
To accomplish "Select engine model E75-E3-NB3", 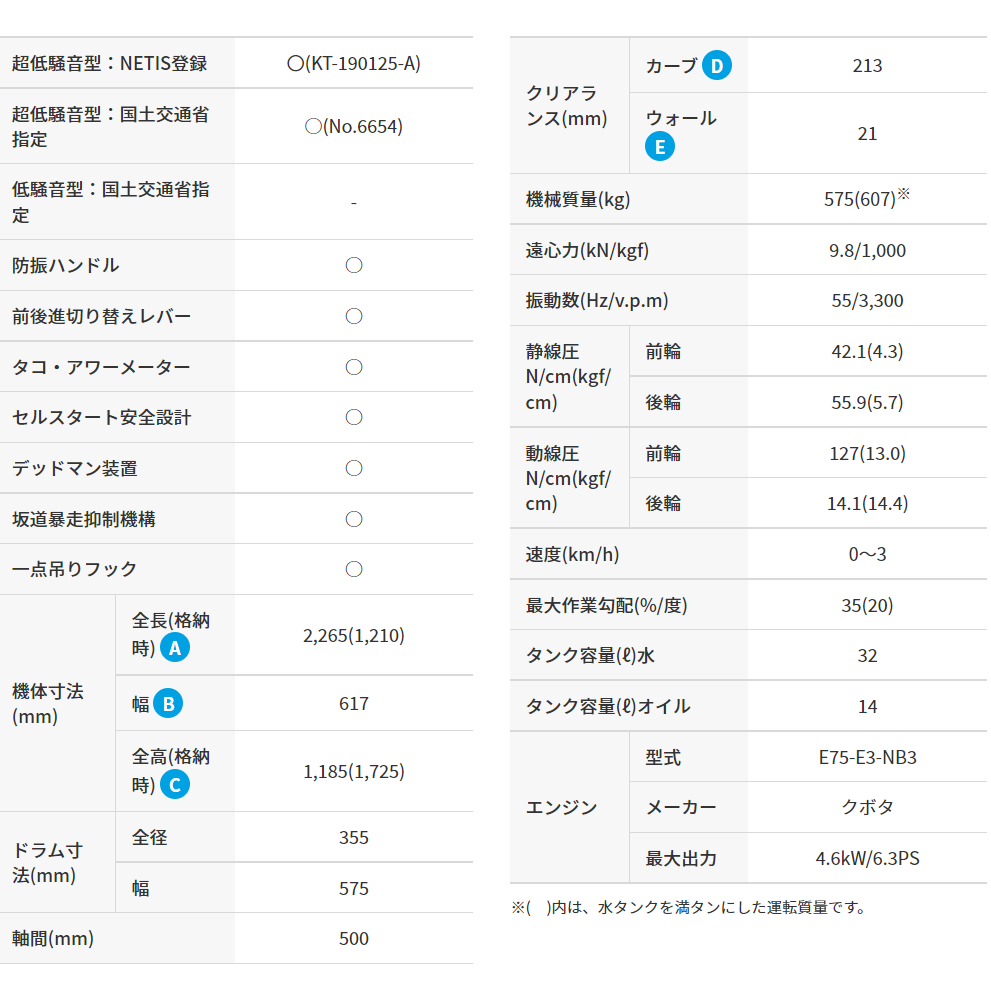I will coord(867,757).
